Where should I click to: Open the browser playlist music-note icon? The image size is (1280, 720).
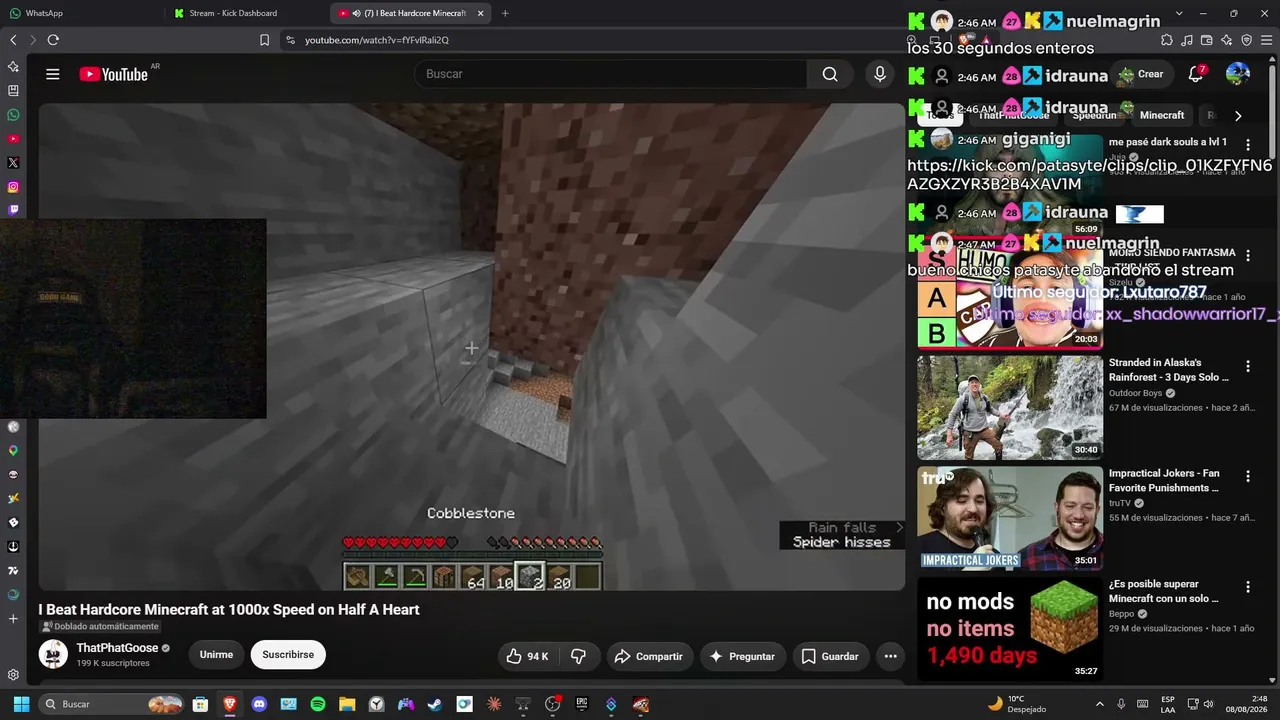point(1187,40)
